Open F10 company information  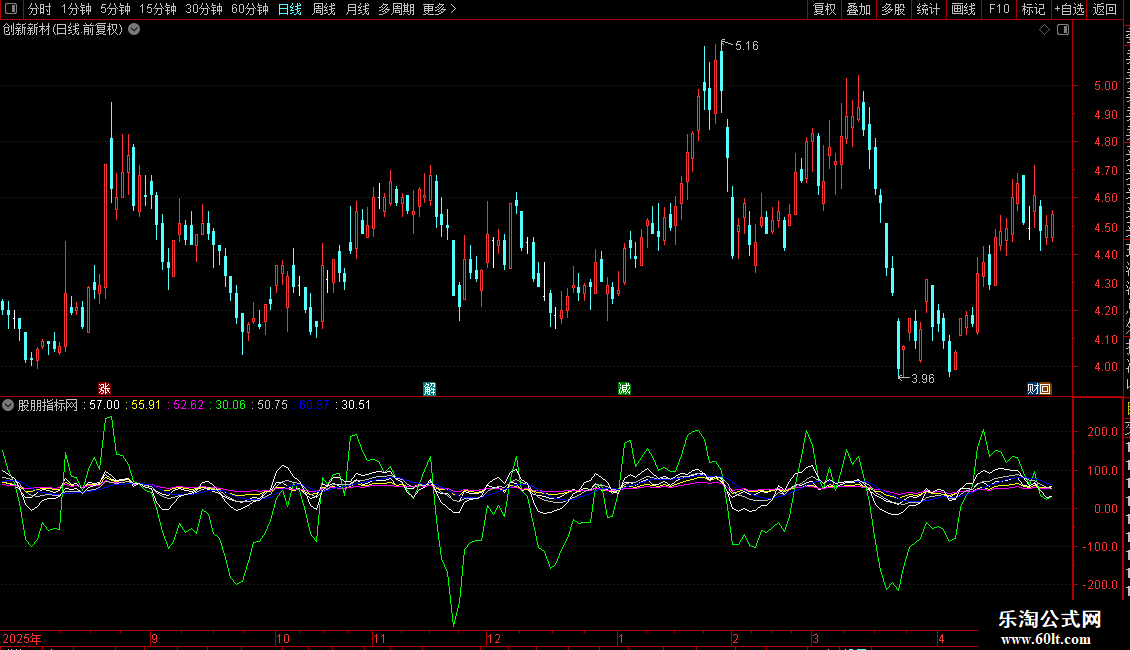tap(999, 9)
